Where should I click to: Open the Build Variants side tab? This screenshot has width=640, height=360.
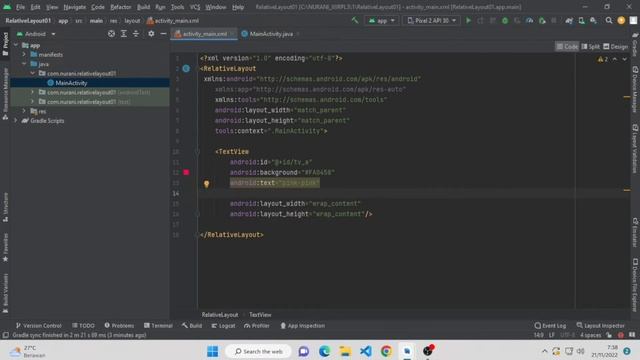pos(5,293)
